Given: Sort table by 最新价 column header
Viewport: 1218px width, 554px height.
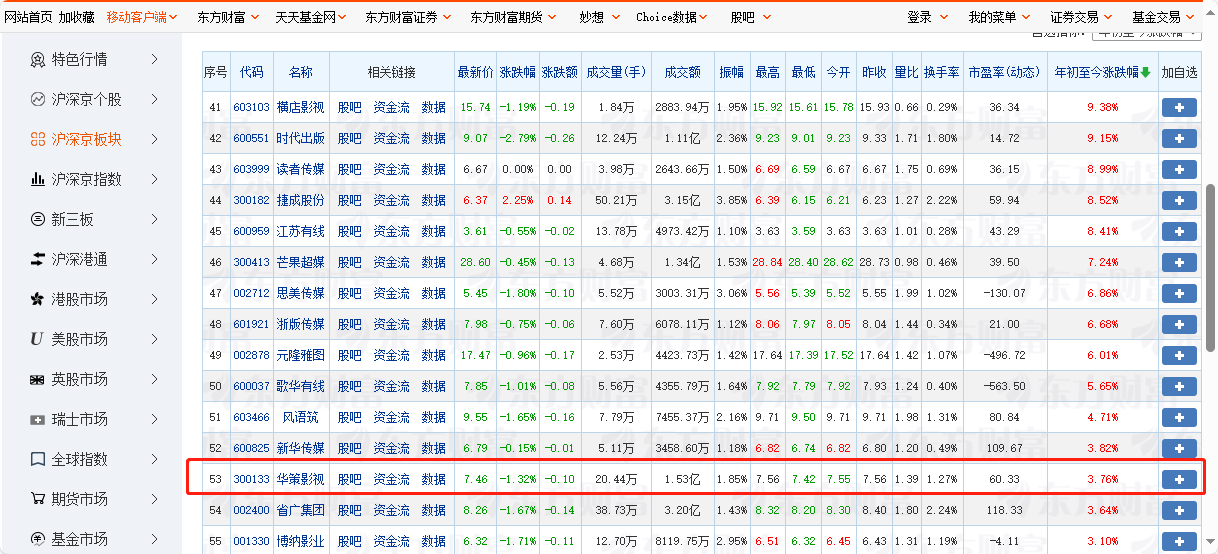Looking at the screenshot, I should tap(475, 72).
